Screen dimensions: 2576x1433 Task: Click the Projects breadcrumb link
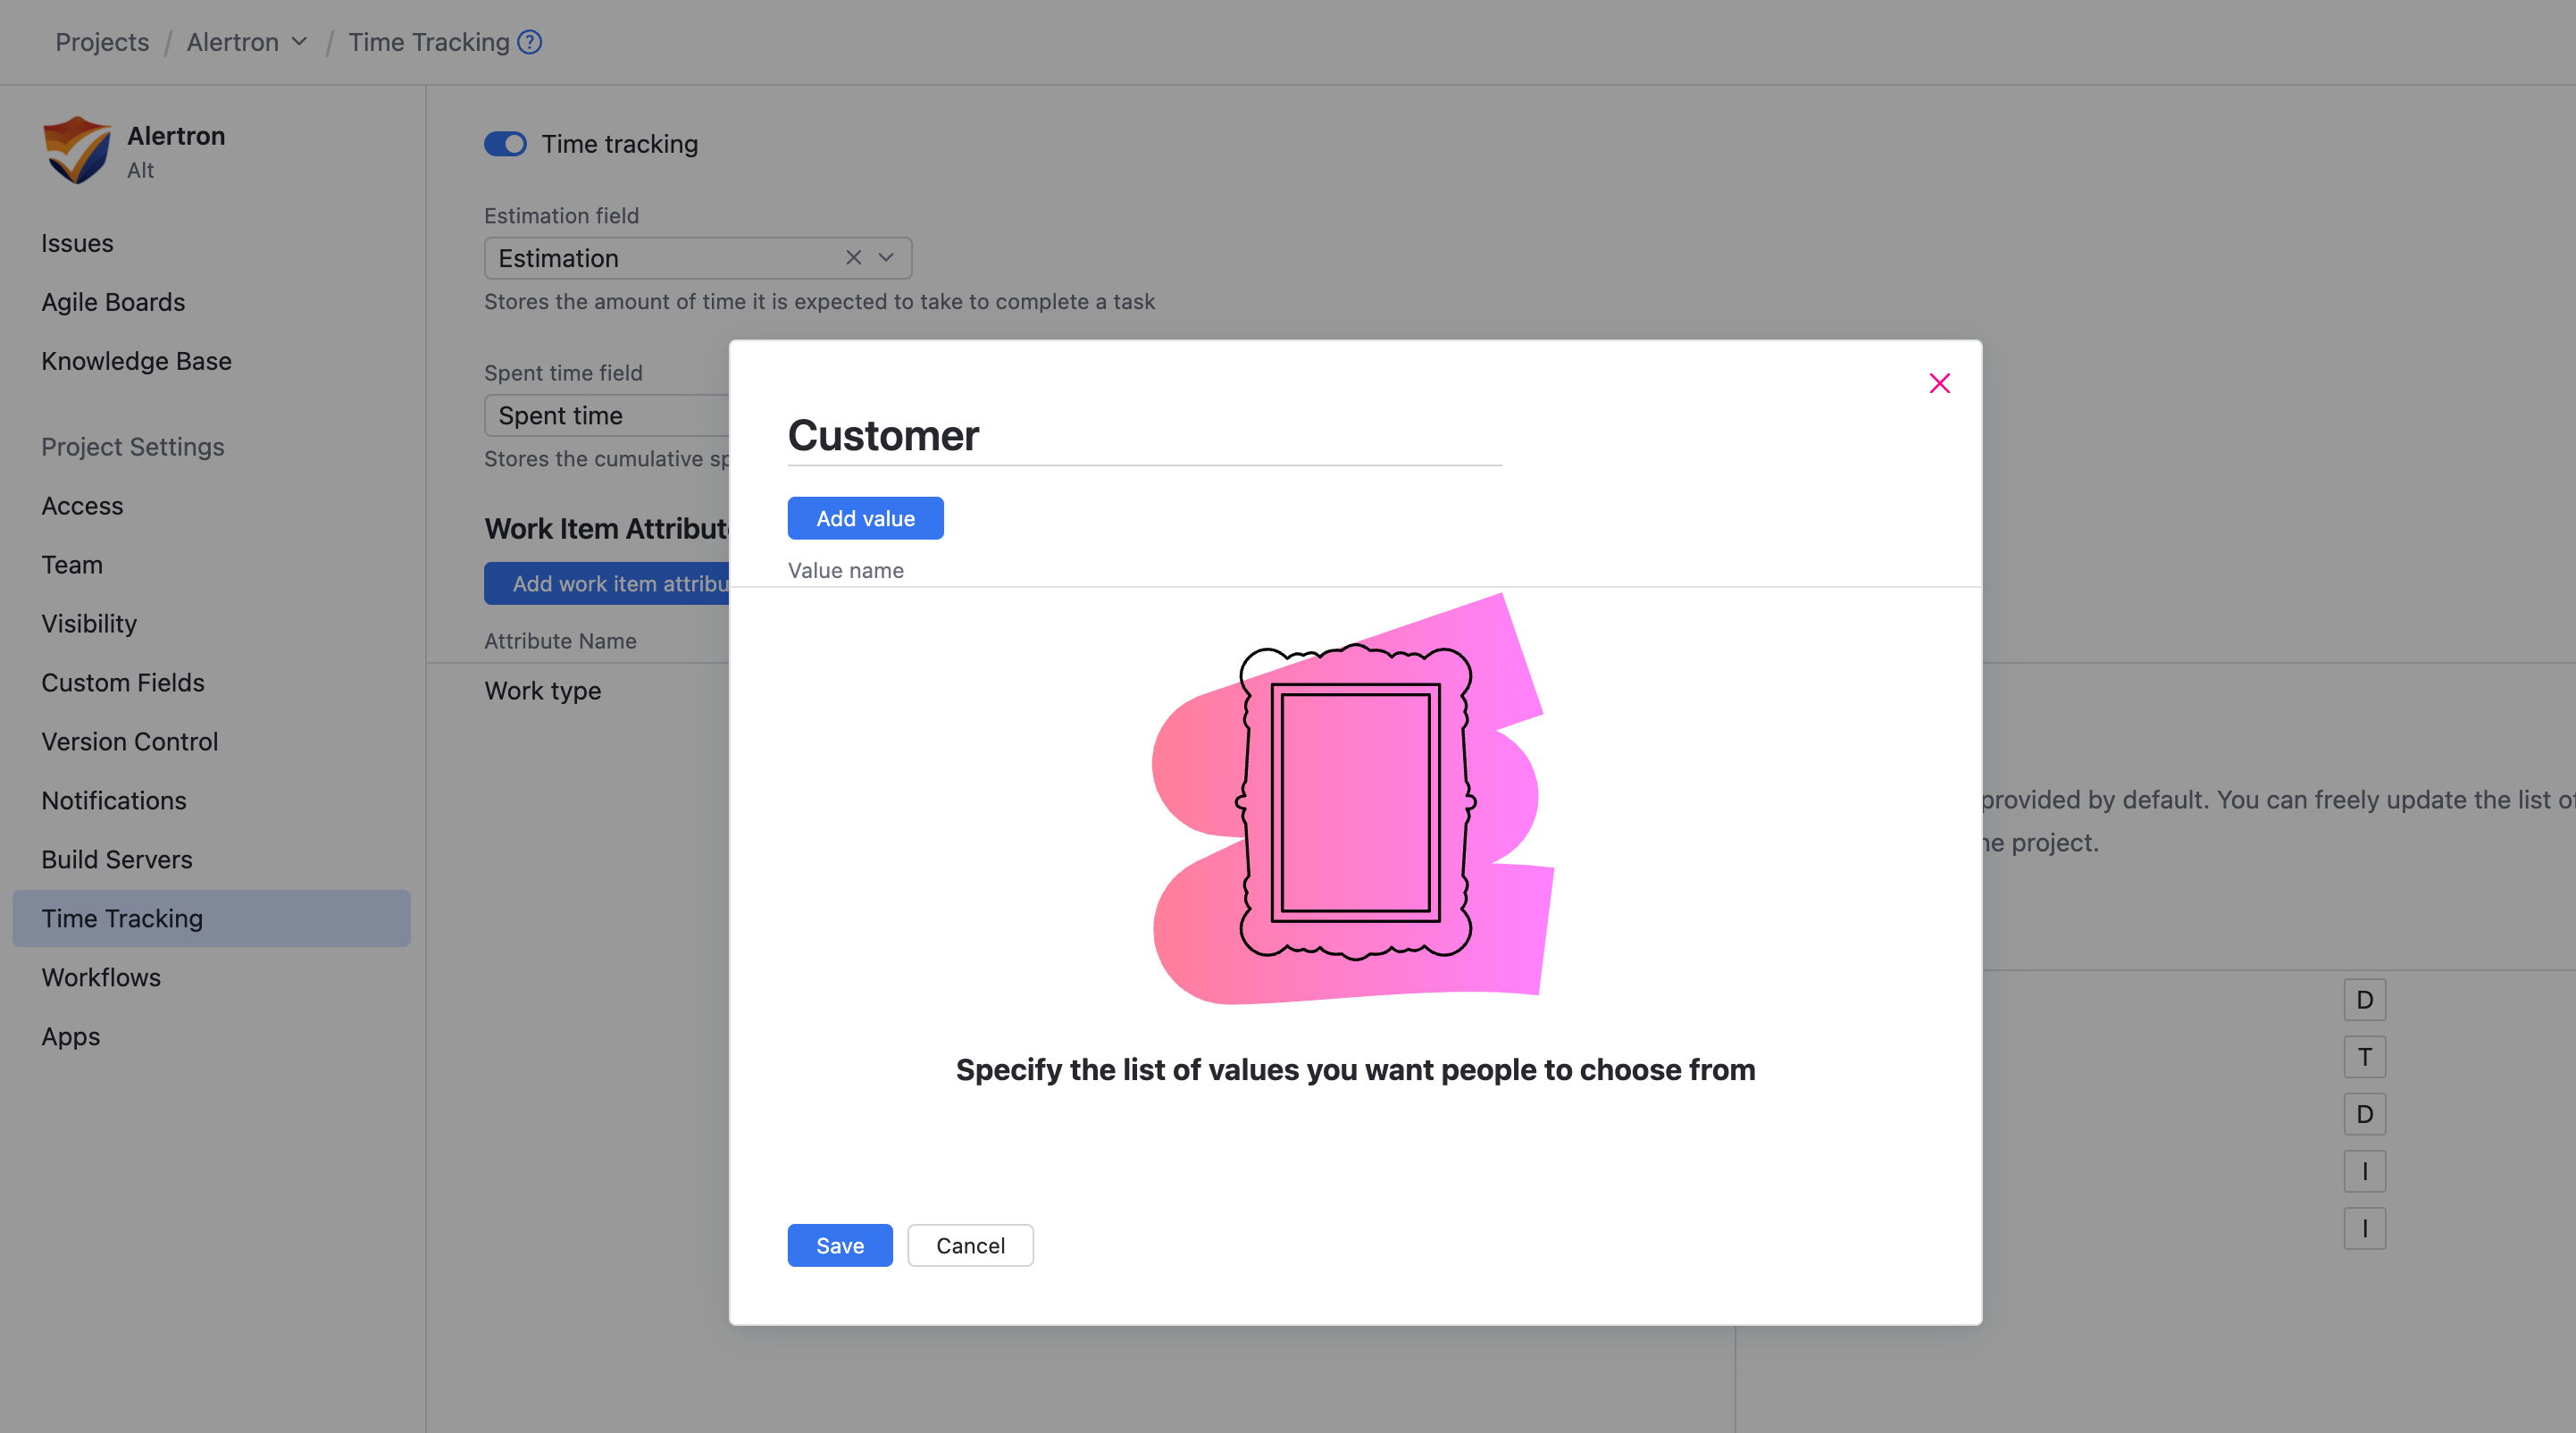click(102, 42)
